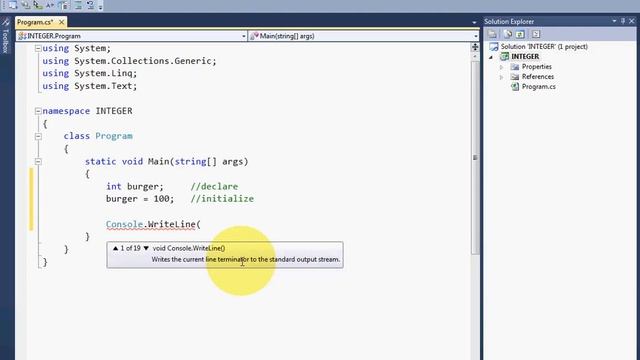Open the Main(string[] args) members dropdown

point(476,36)
